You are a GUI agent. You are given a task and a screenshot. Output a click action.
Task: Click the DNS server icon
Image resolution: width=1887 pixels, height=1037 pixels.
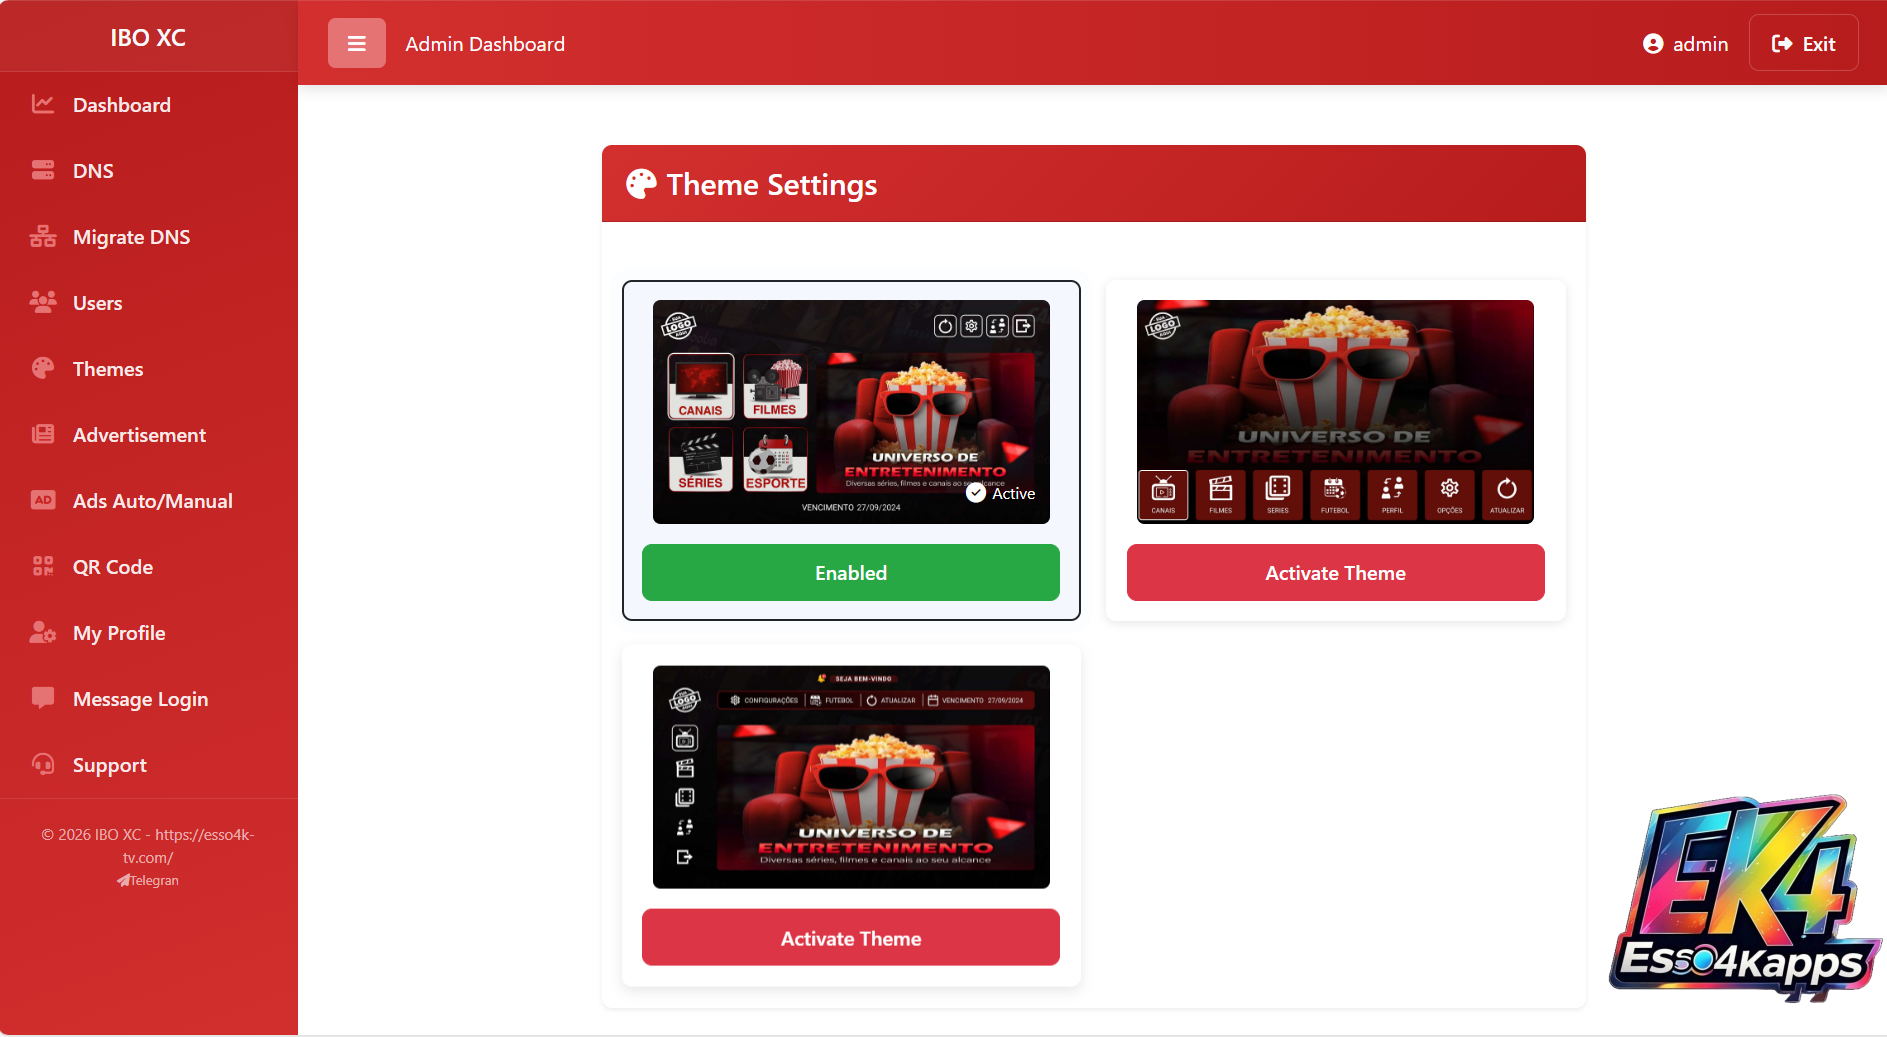click(x=42, y=170)
